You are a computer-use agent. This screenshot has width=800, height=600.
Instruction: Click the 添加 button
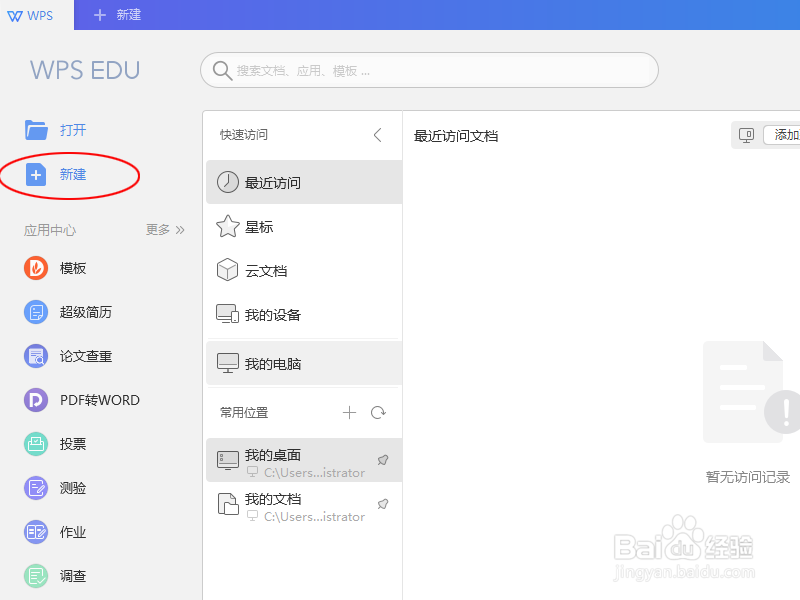click(x=782, y=135)
